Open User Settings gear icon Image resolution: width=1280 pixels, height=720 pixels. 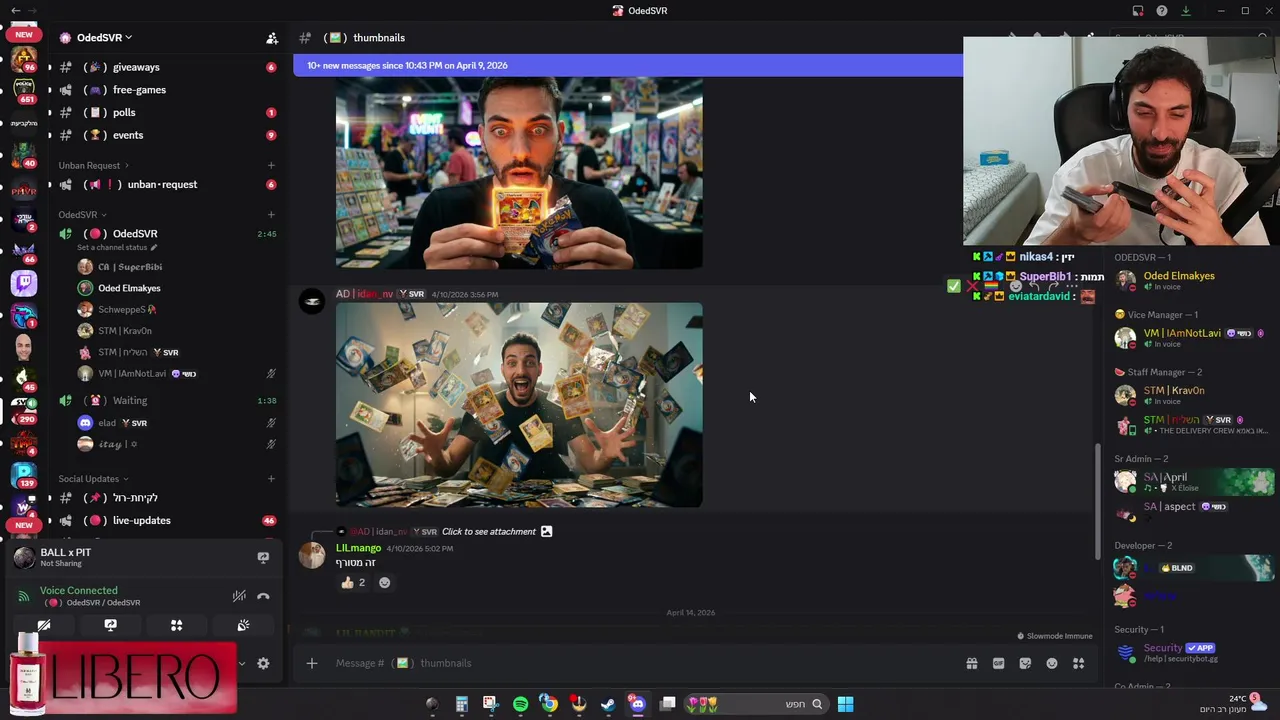click(x=263, y=663)
